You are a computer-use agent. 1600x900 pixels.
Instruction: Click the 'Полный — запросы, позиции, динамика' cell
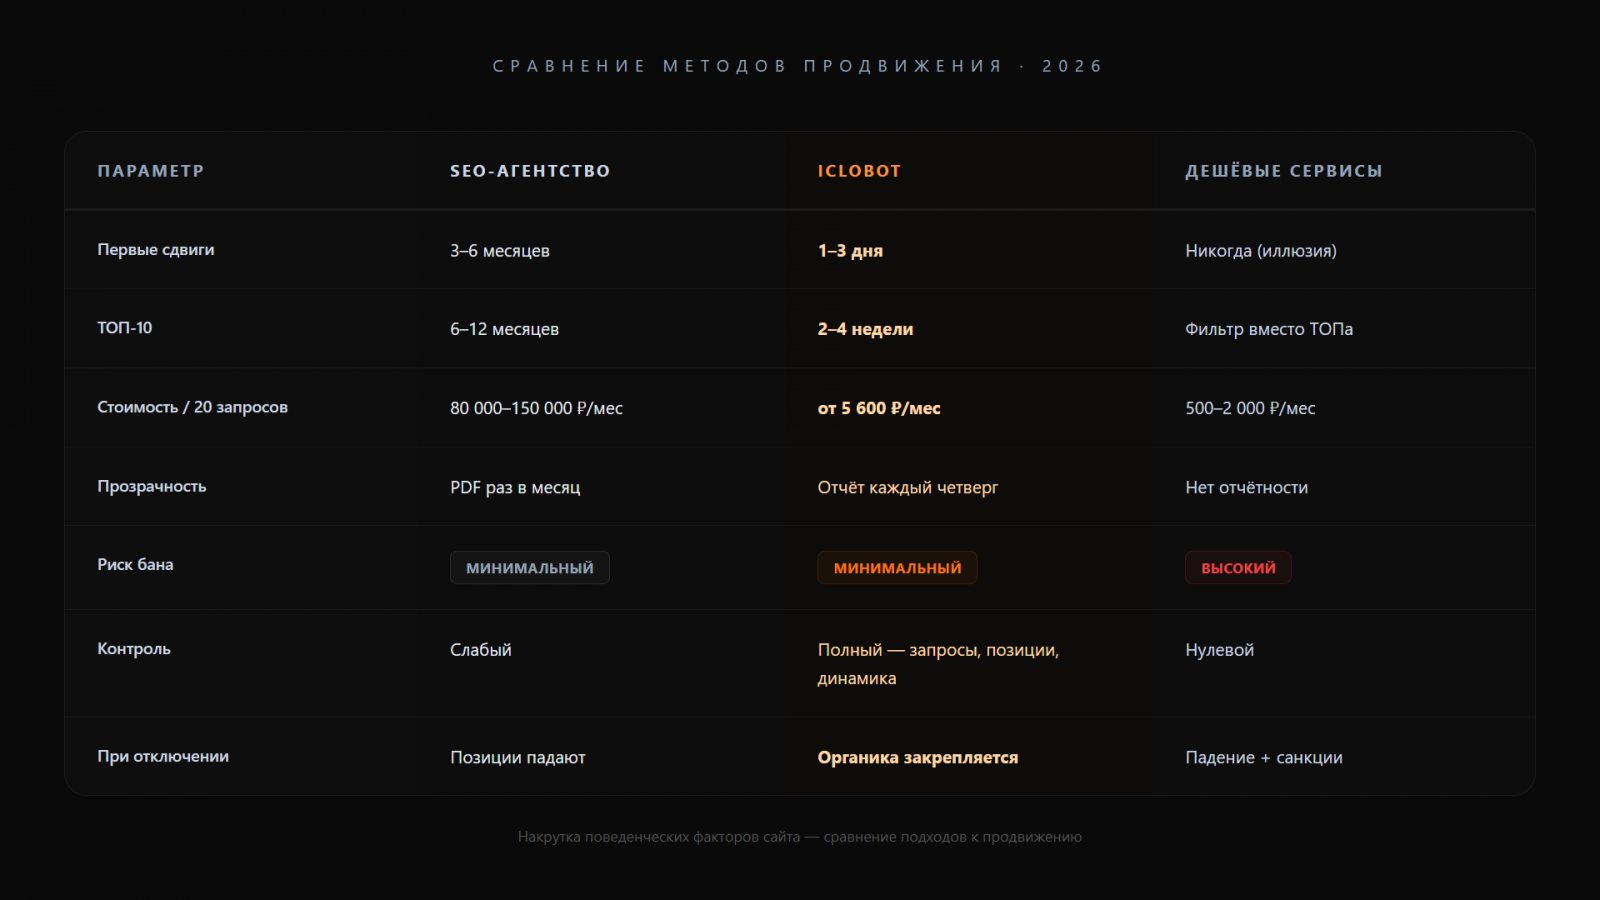click(x=938, y=664)
